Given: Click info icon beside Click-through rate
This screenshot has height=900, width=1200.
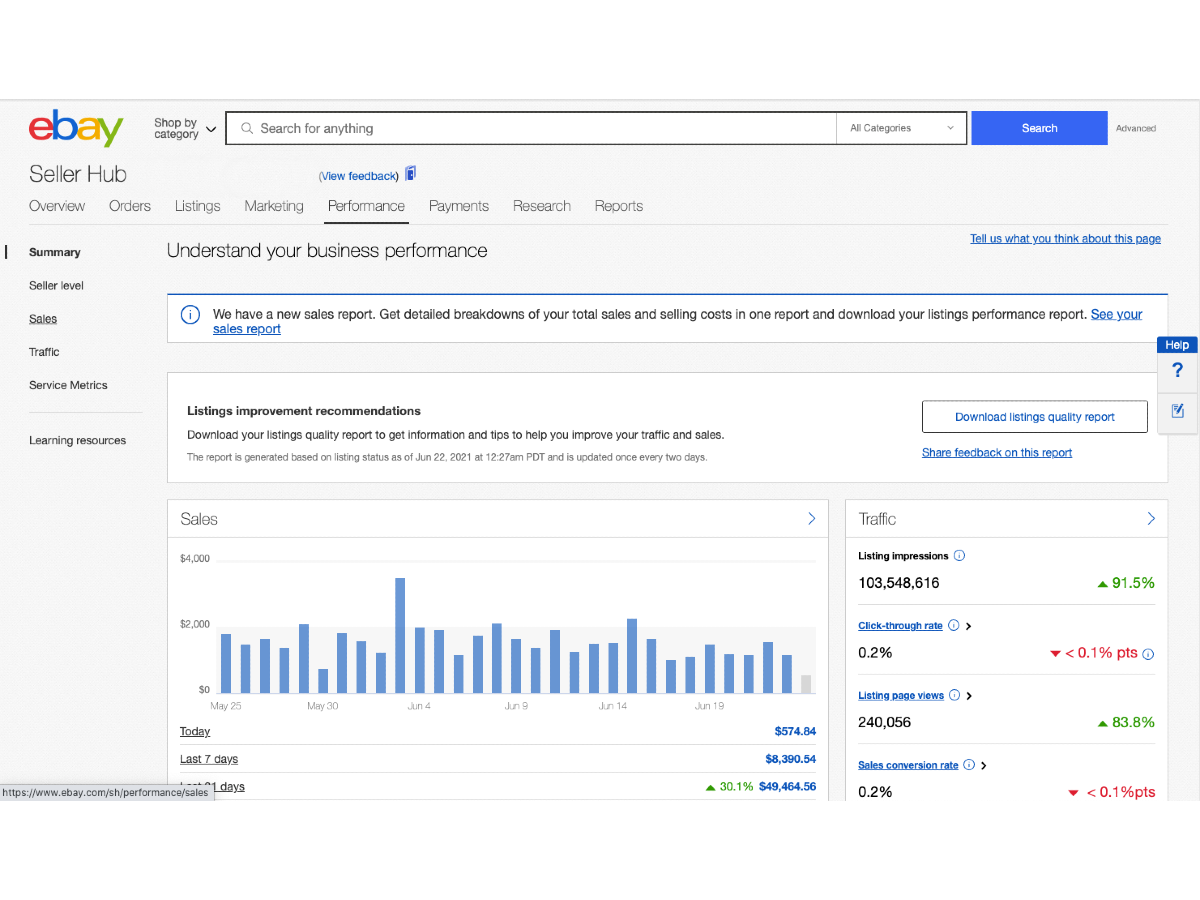Looking at the screenshot, I should 953,626.
